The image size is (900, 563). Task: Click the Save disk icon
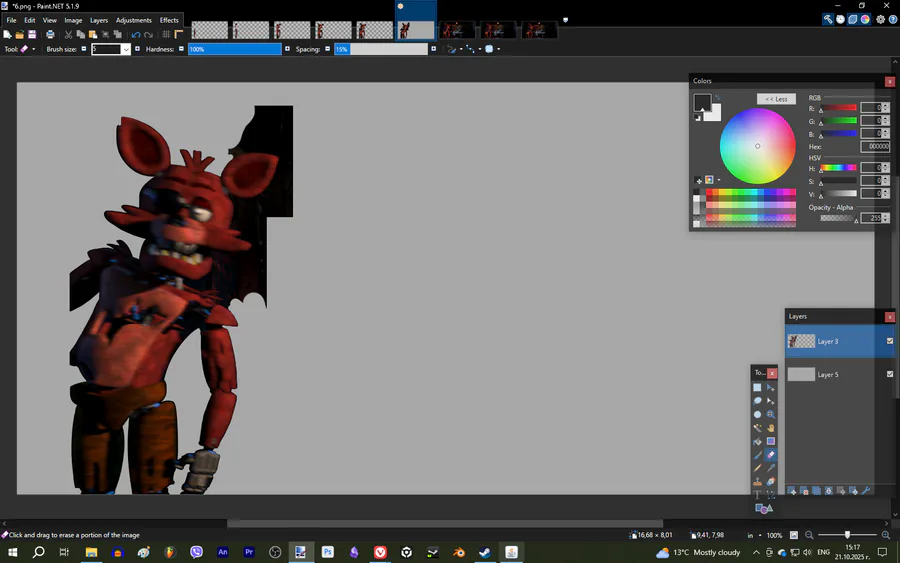(x=32, y=34)
